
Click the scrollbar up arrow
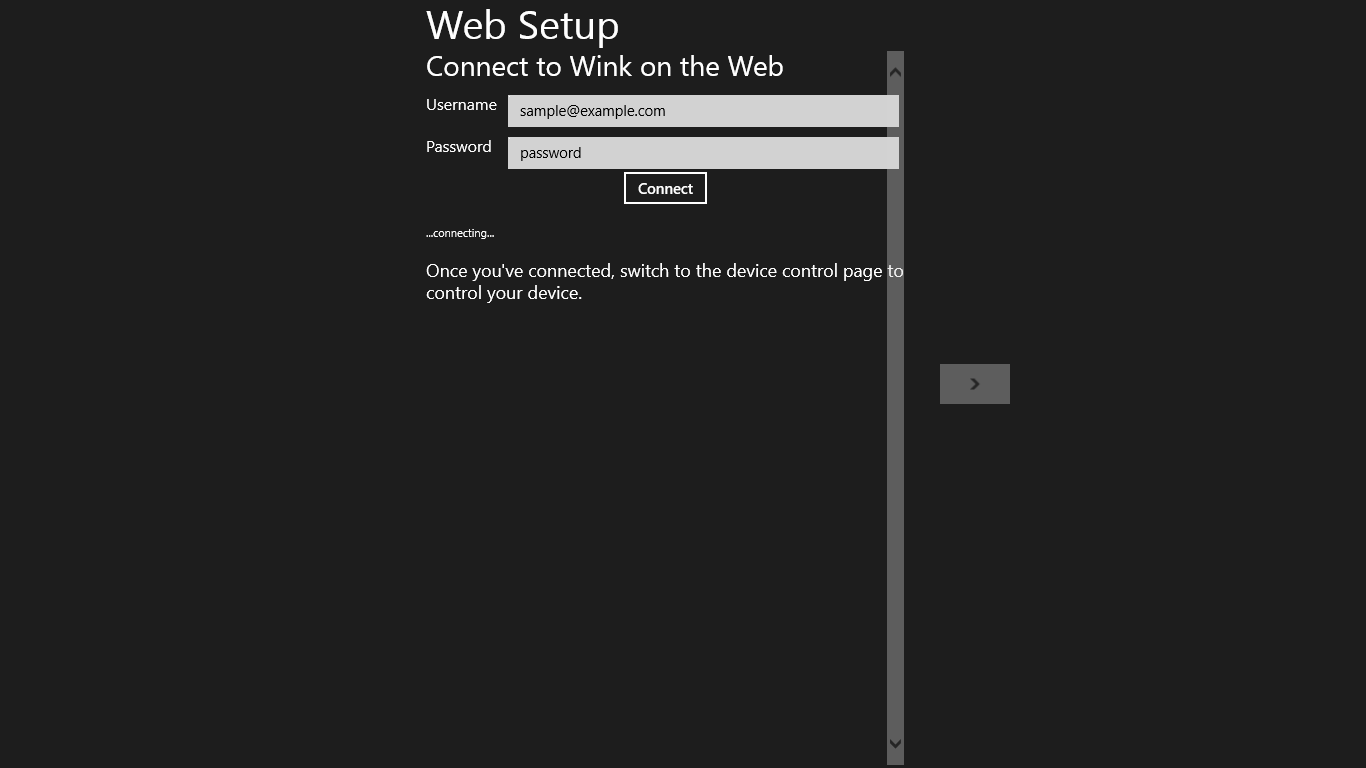pos(895,72)
